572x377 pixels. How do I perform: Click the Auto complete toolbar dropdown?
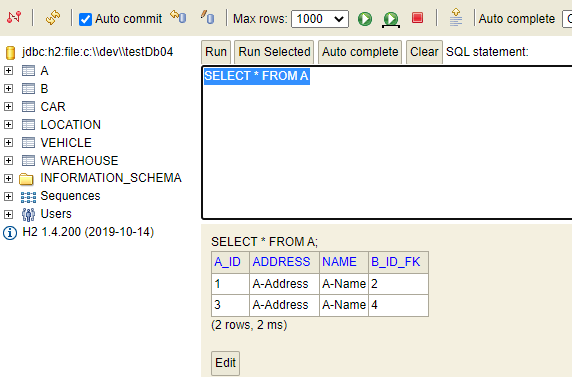(568, 19)
